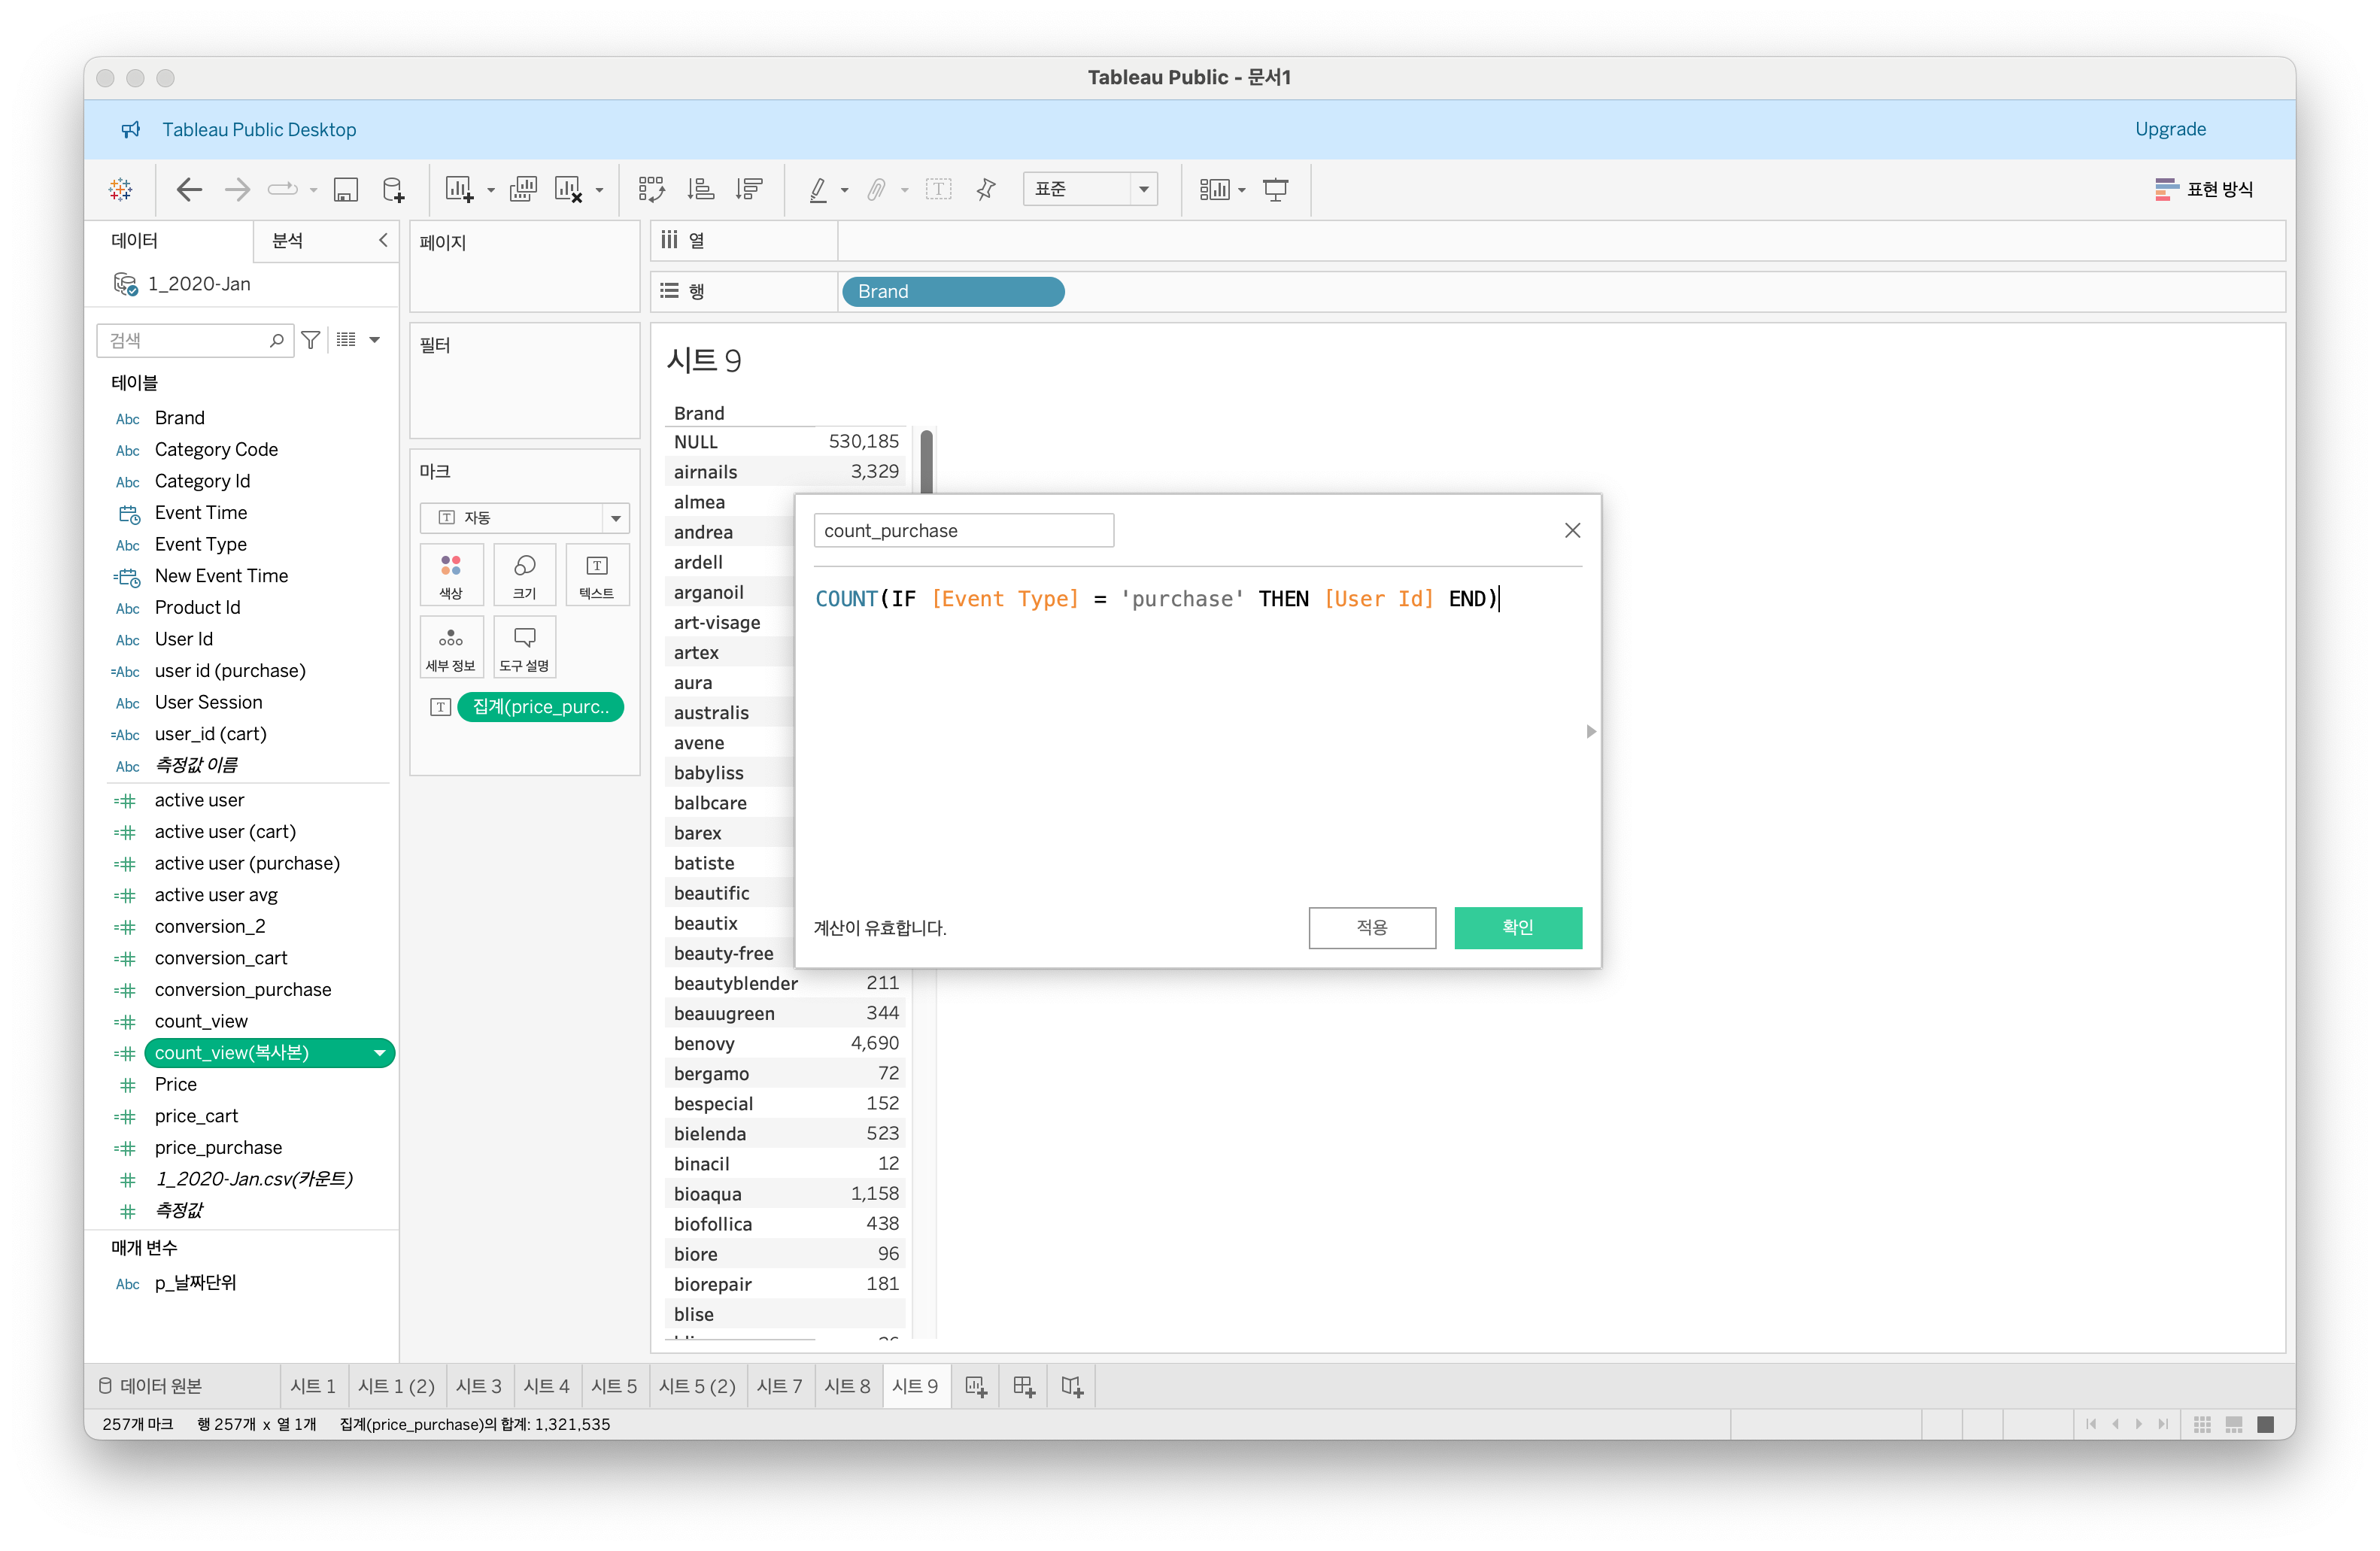The width and height of the screenshot is (2380, 1551).
Task: Open the presentation mode icon
Action: click(x=1276, y=190)
